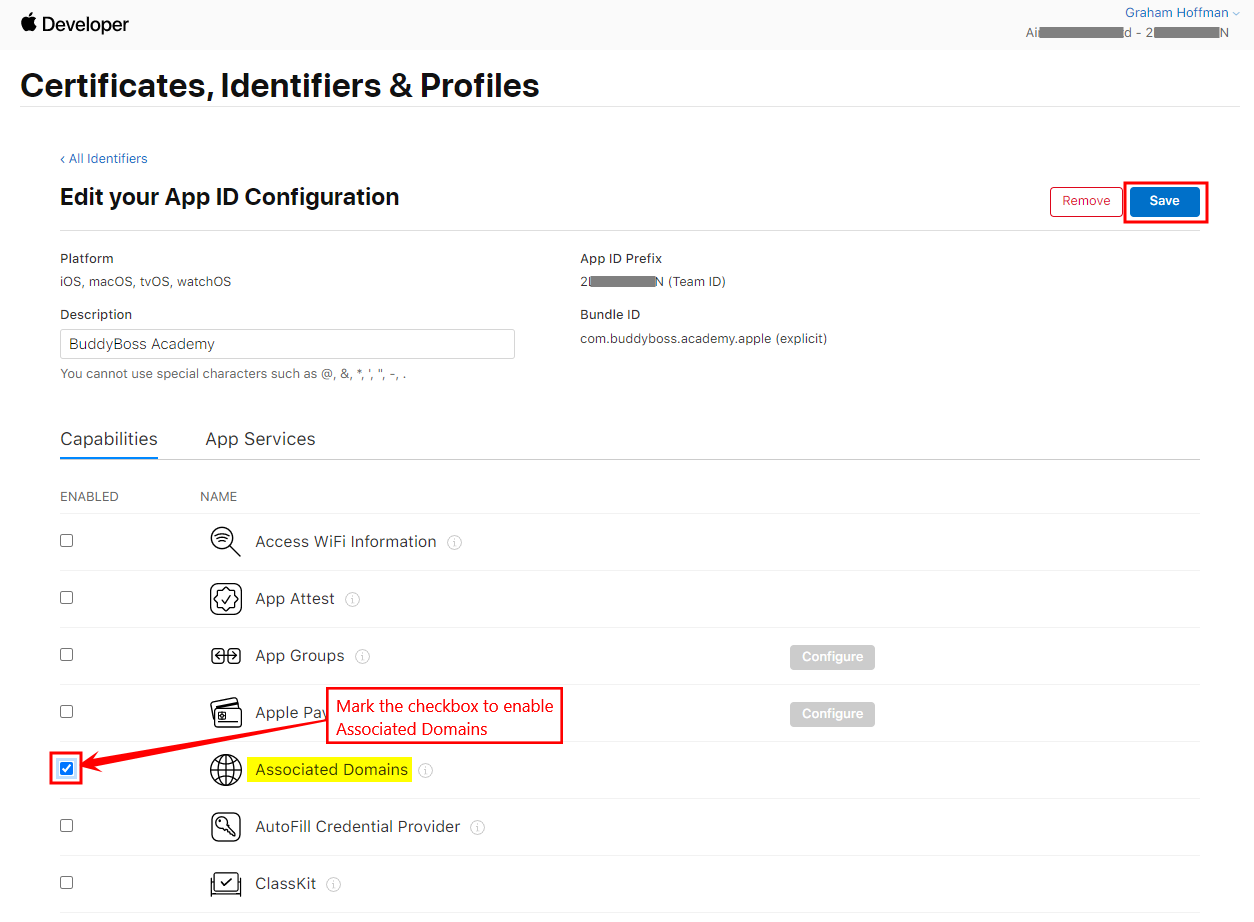Viewport: 1254px width, 922px height.
Task: Enable Access WiFi Information checkbox
Action: 66,540
